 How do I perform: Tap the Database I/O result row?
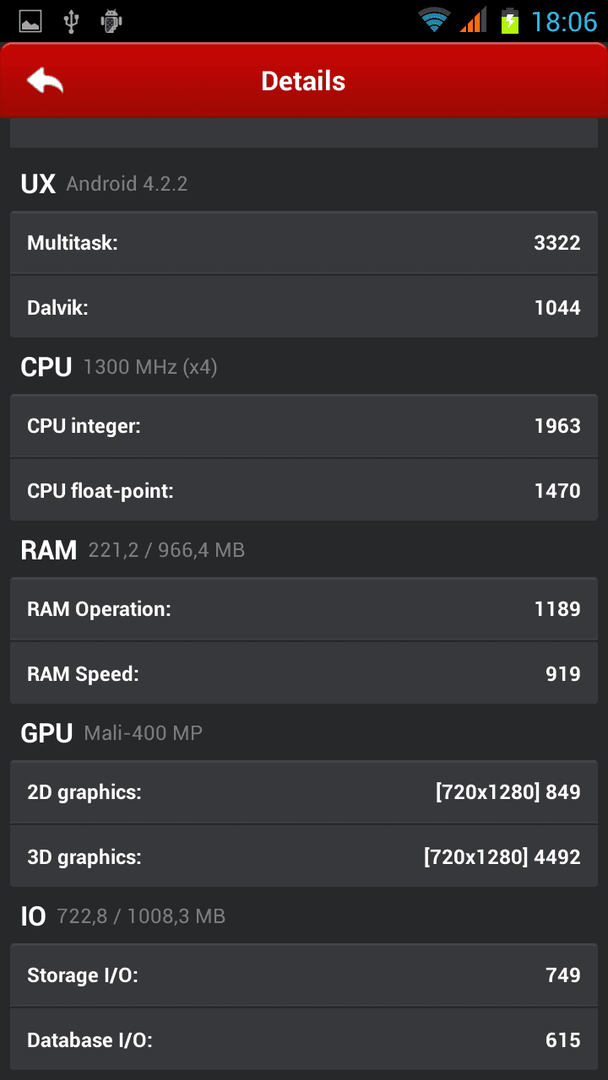pos(304,1039)
